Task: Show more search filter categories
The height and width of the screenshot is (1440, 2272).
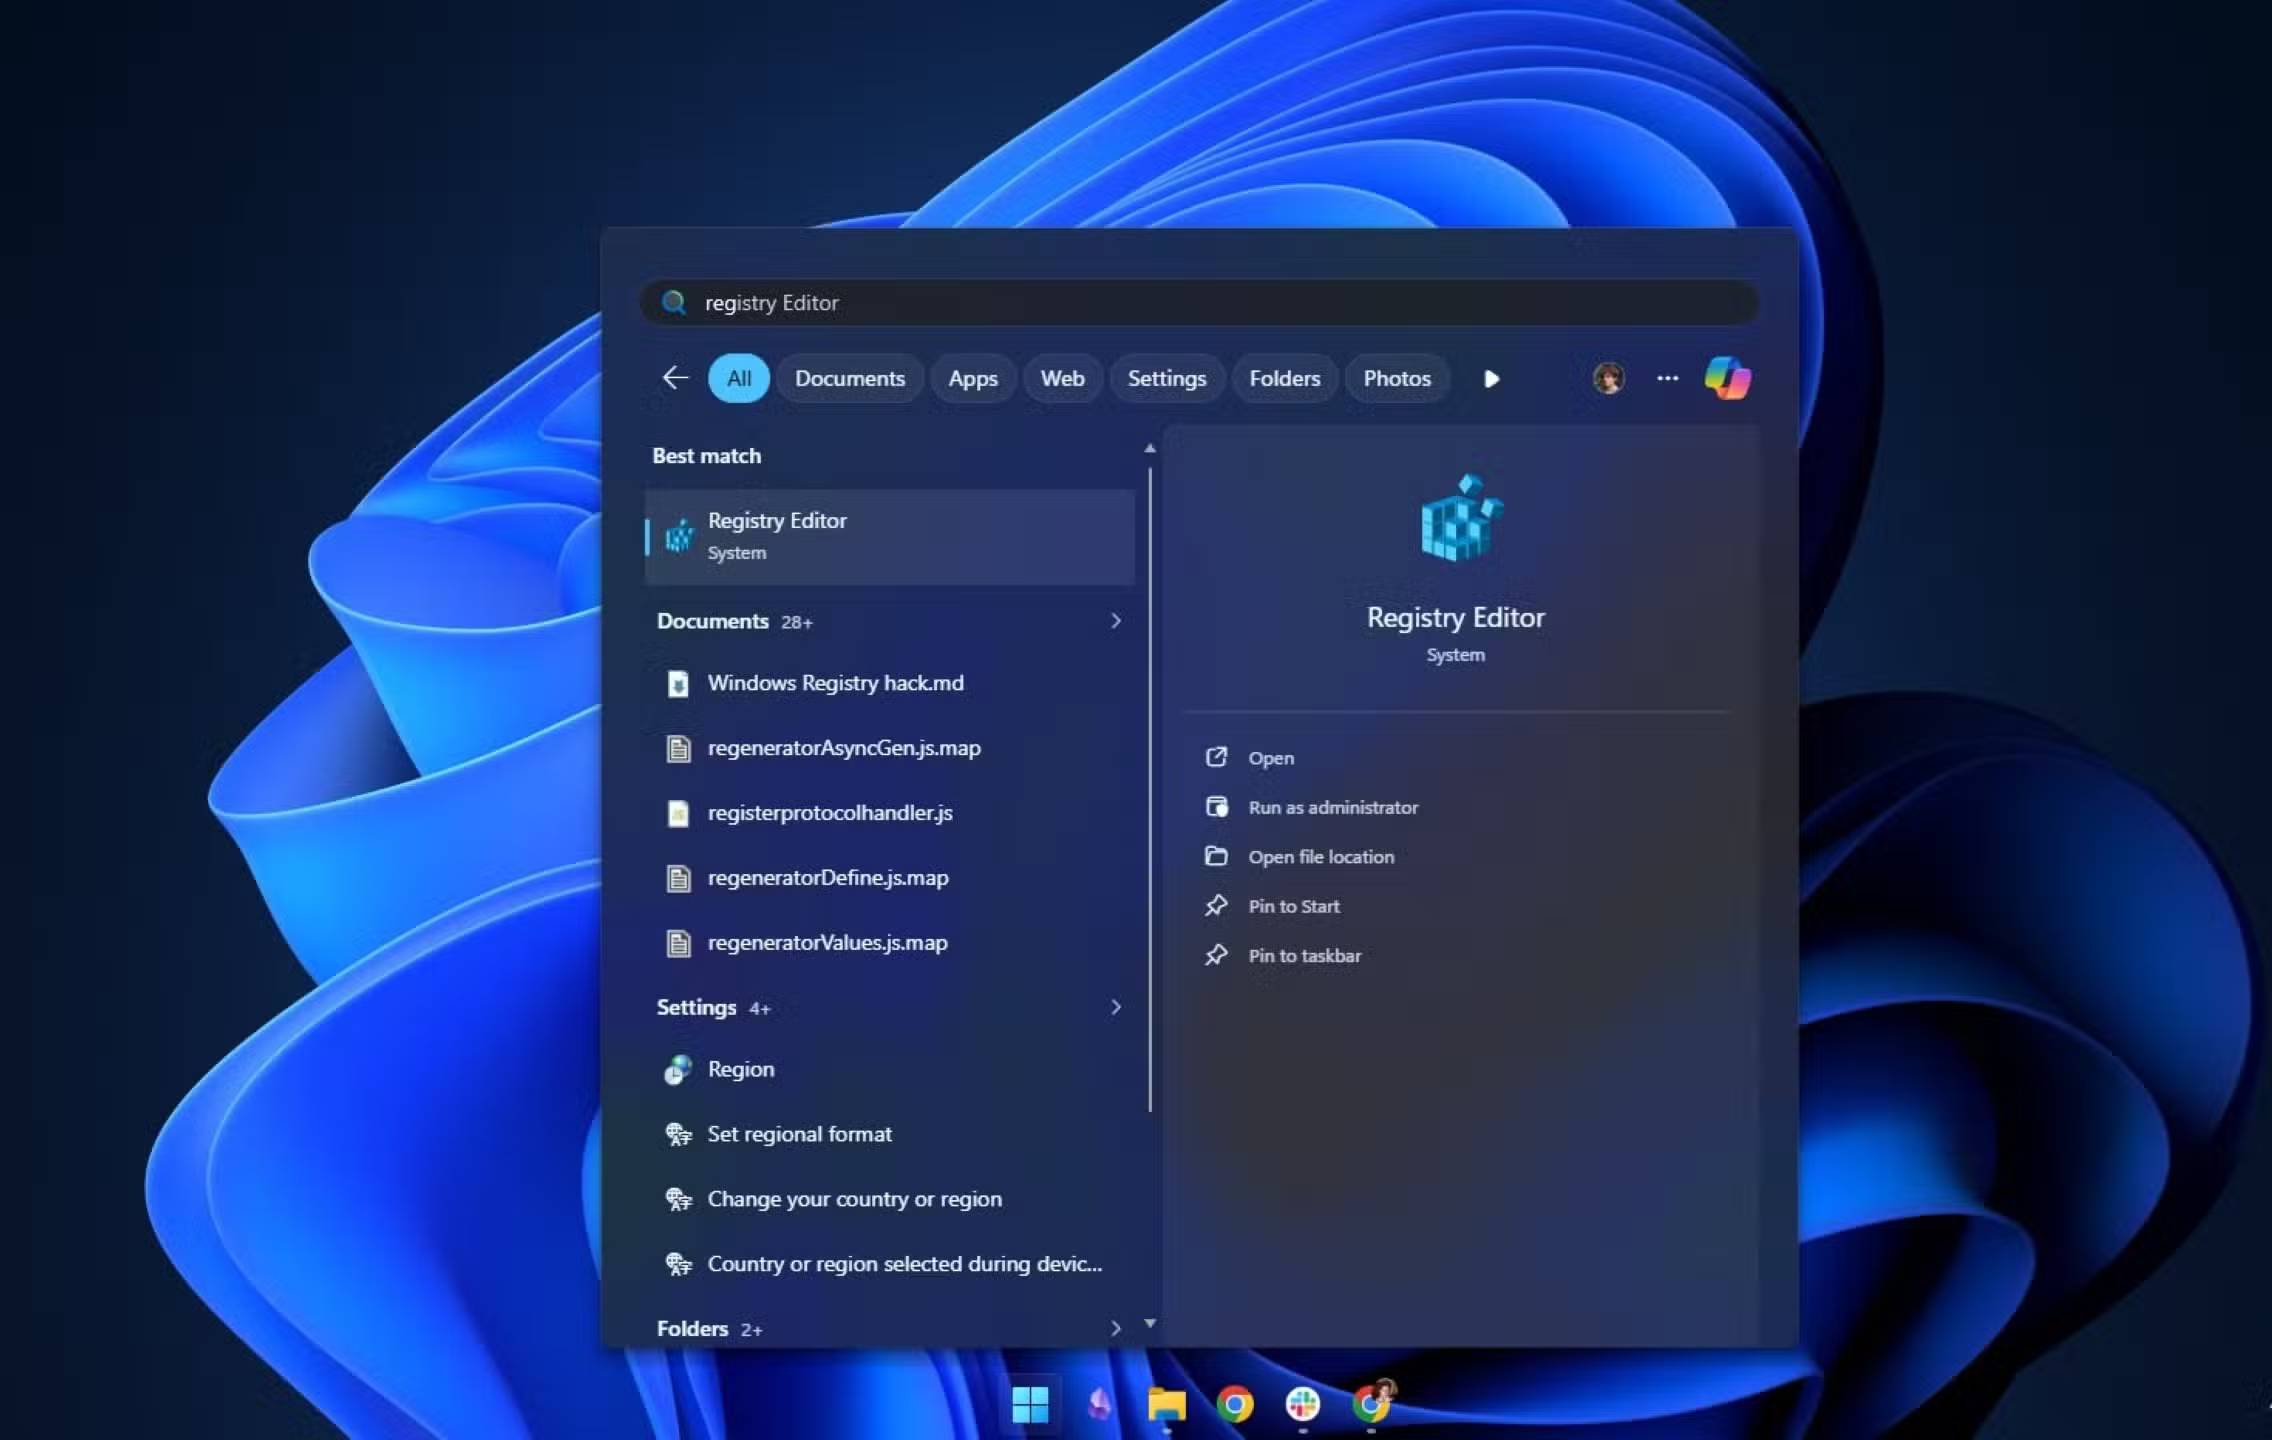Action: pyautogui.click(x=1491, y=379)
